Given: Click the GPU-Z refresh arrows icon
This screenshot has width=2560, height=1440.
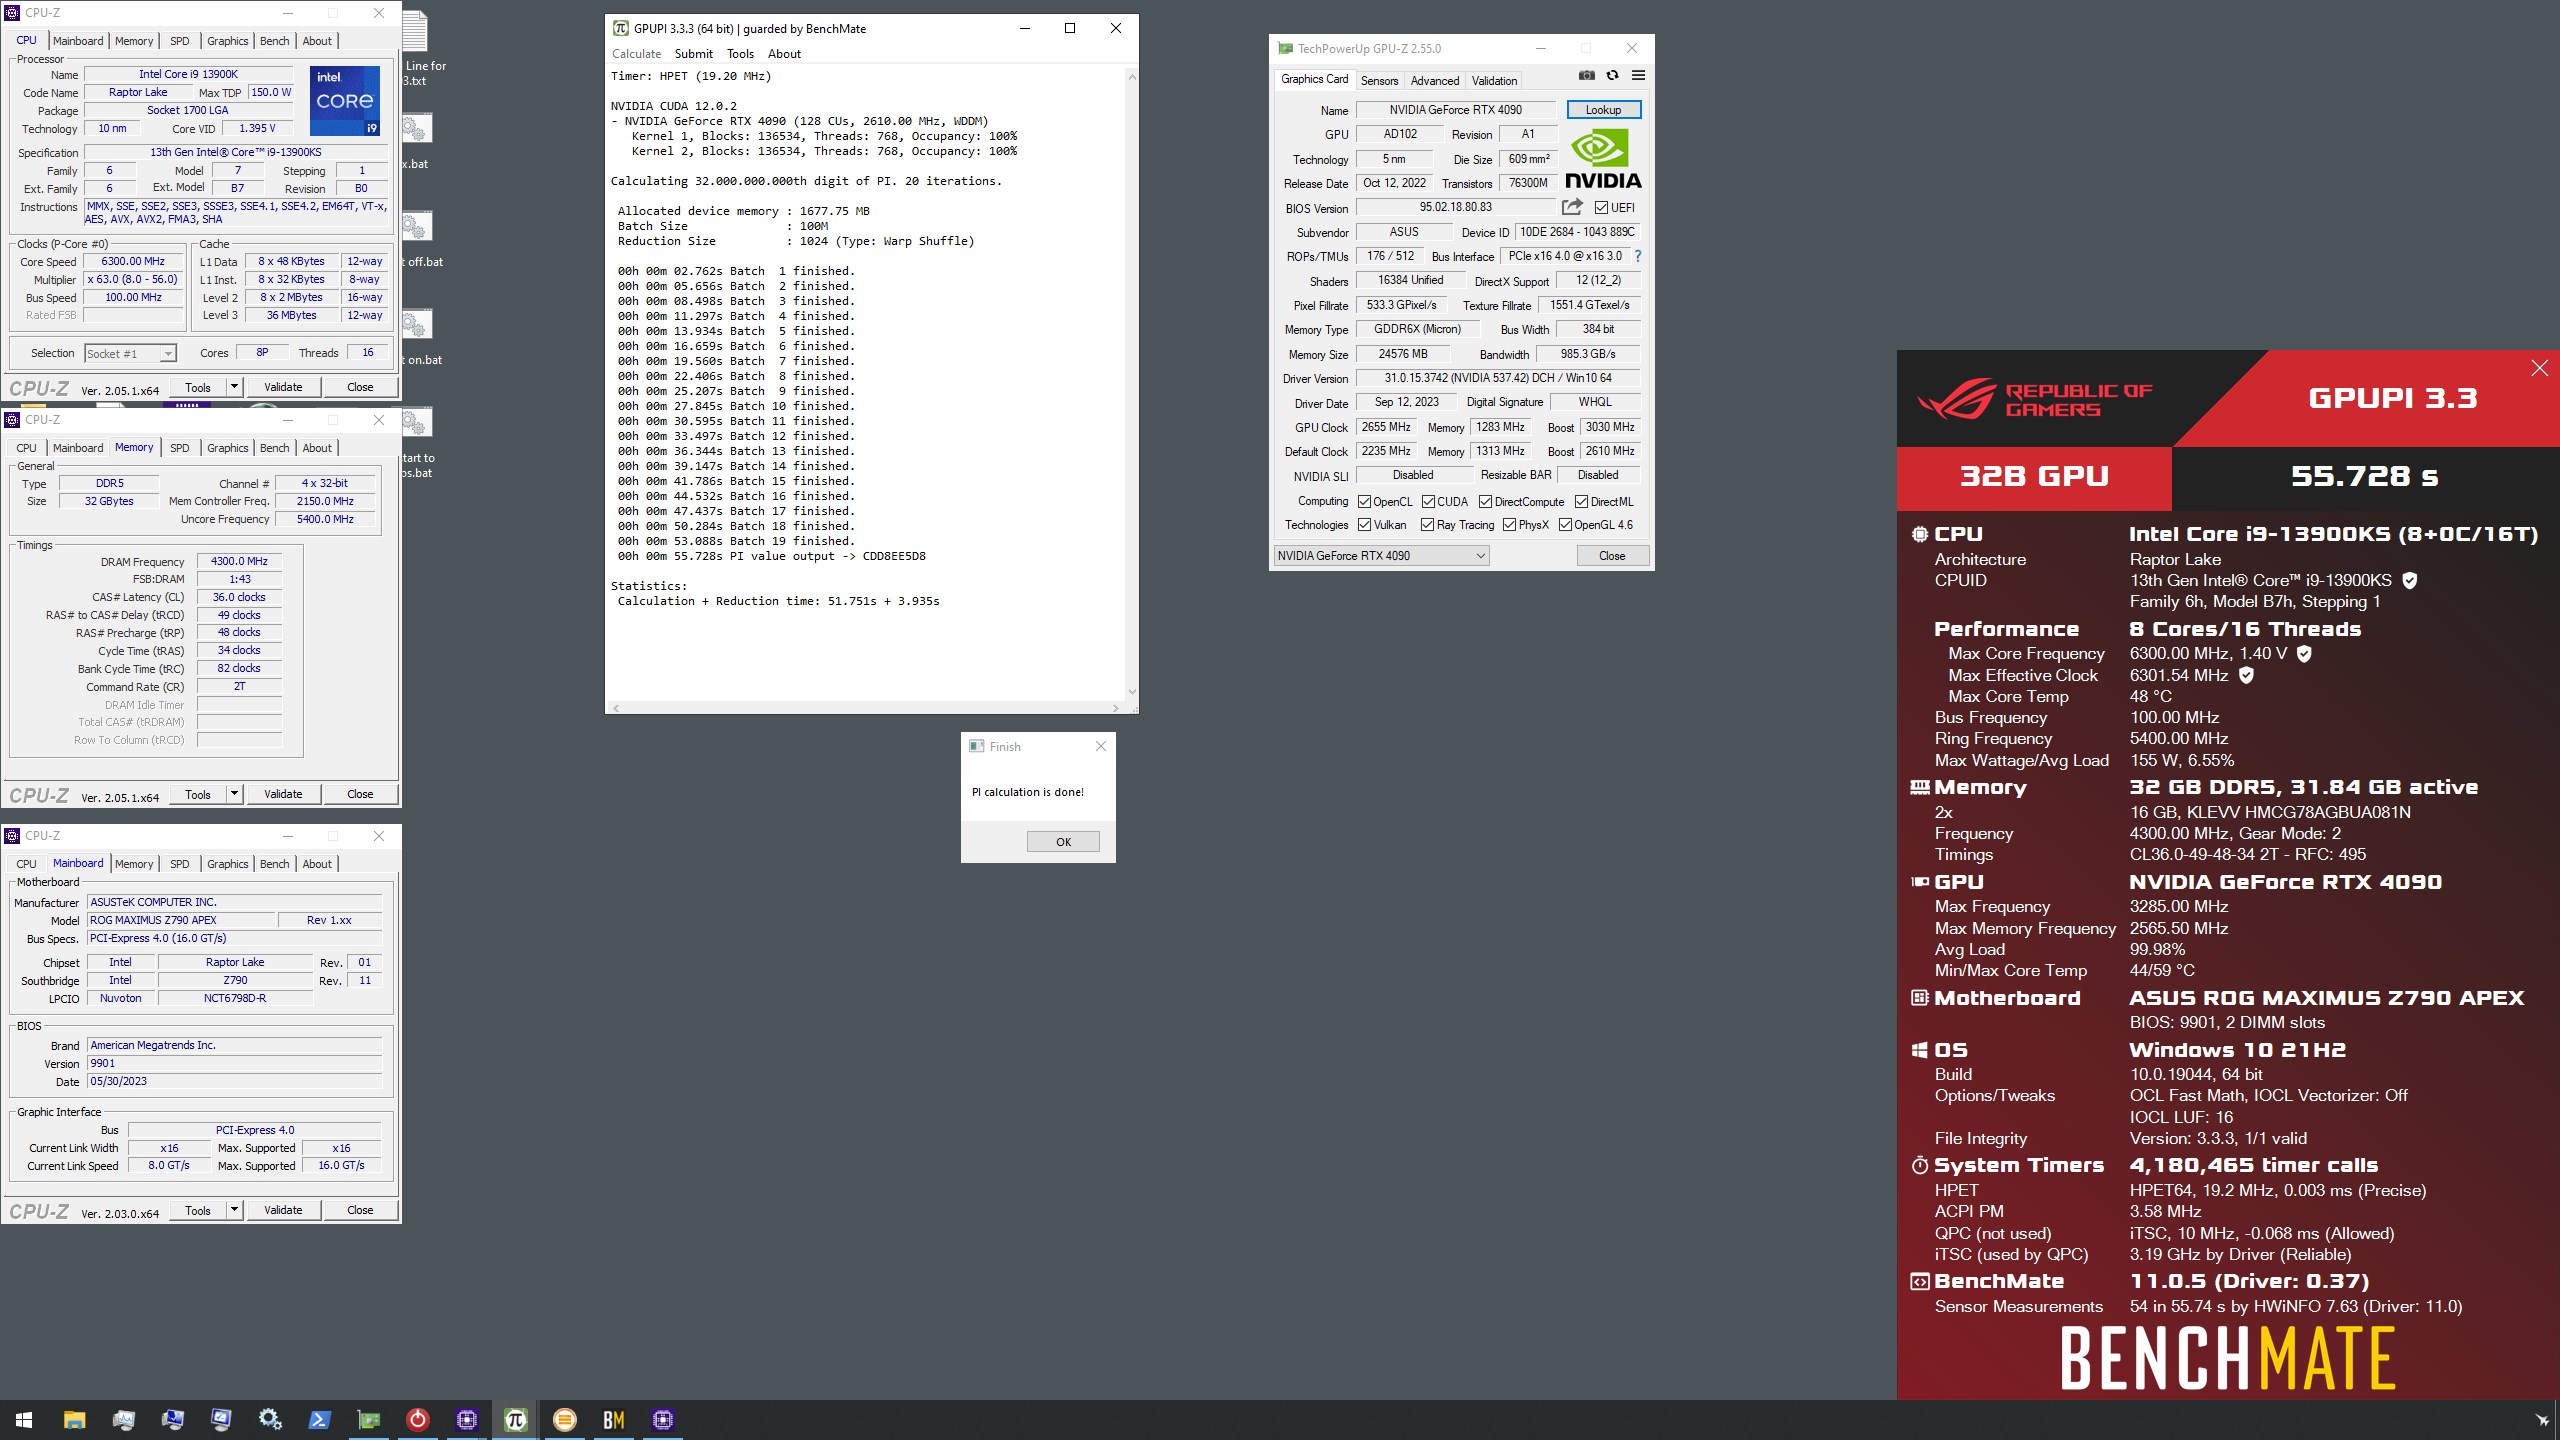Looking at the screenshot, I should [x=1612, y=75].
